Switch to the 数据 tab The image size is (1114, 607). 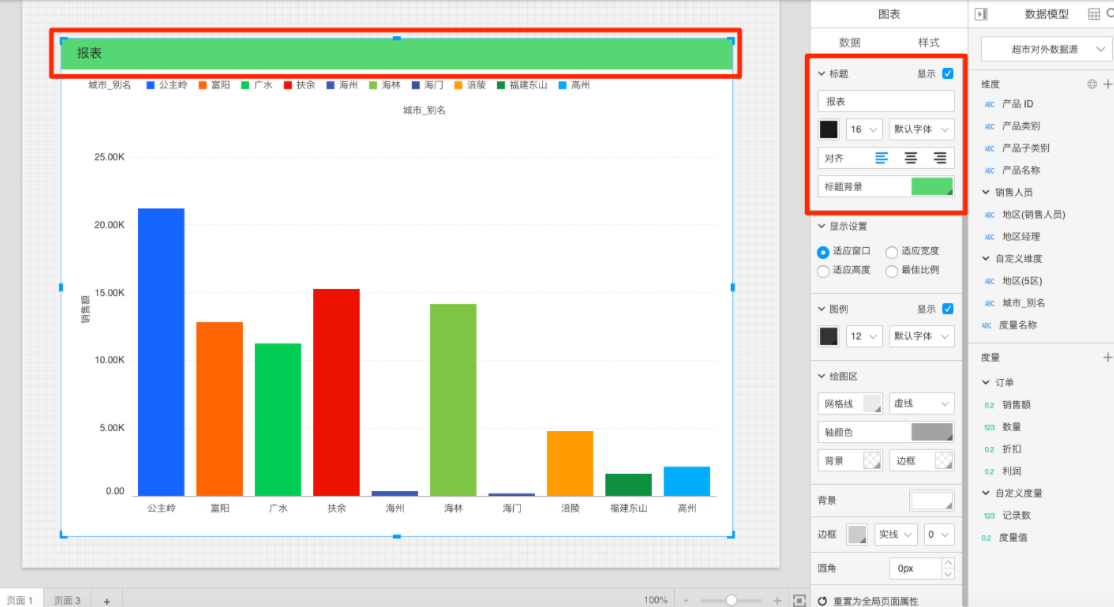tap(850, 43)
